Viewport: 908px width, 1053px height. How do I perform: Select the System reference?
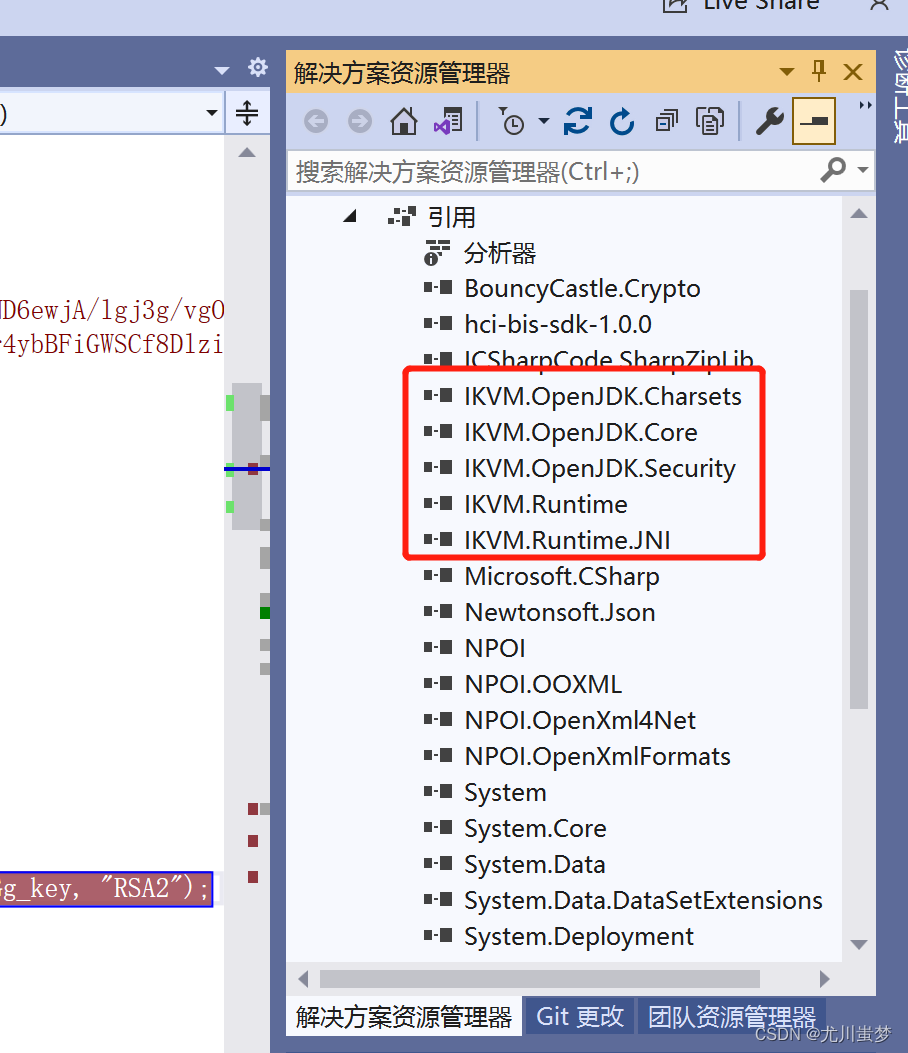(506, 793)
